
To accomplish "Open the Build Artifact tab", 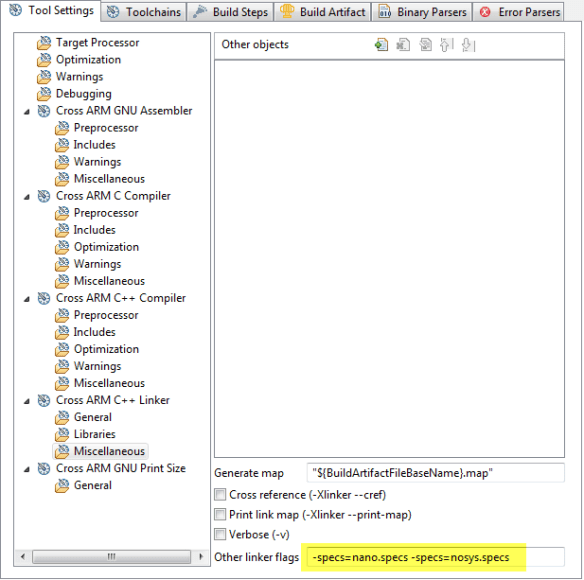I will point(323,12).
